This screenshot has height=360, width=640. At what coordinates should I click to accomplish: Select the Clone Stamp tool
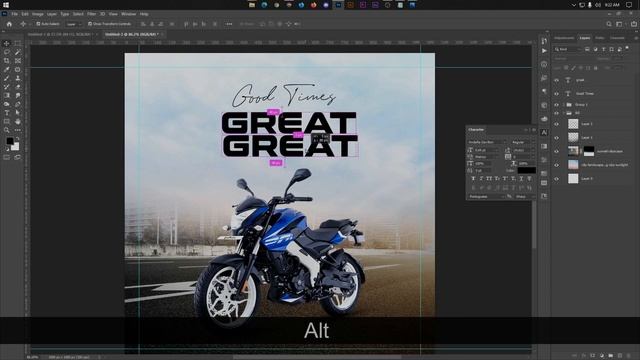coord(18,78)
